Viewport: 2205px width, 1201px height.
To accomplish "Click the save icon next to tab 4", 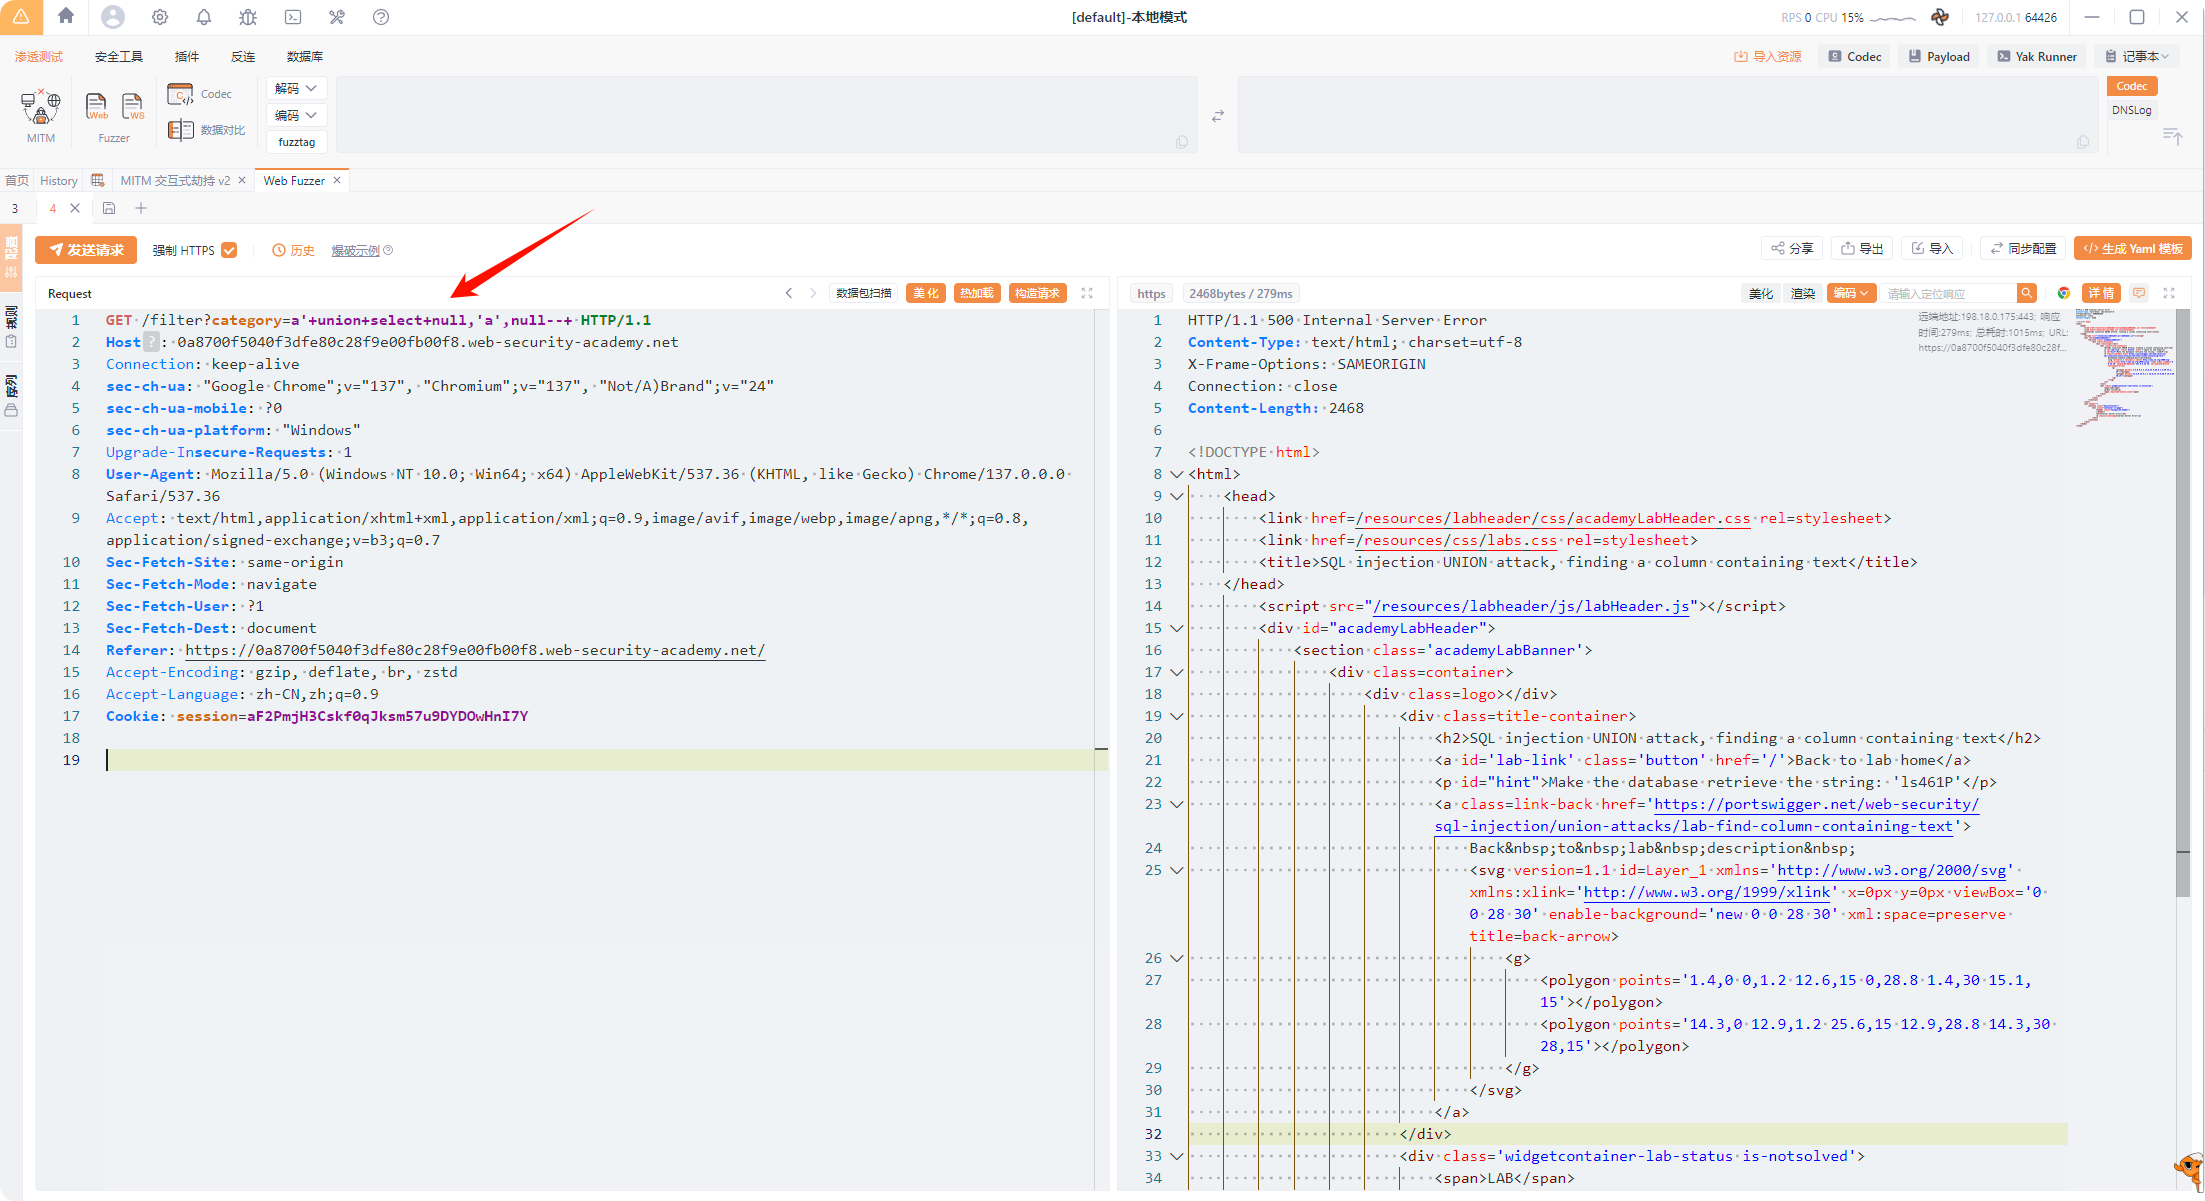I will (109, 208).
